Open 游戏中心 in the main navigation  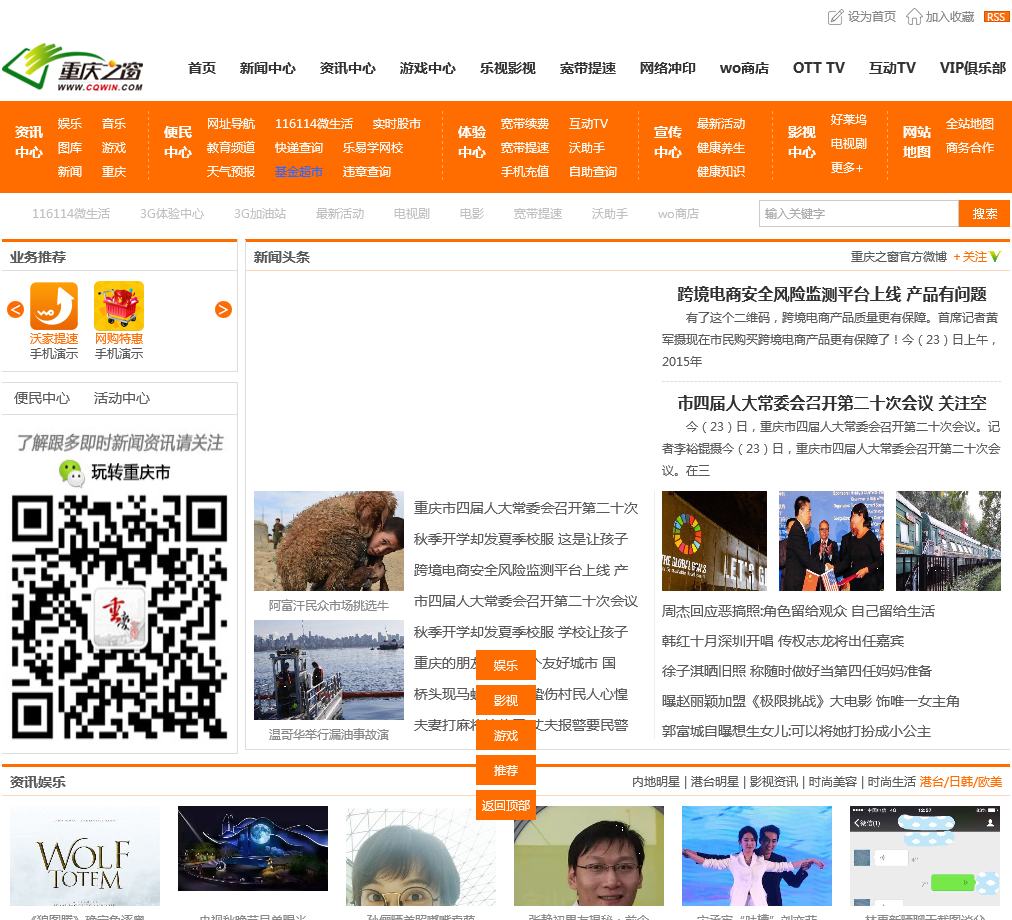click(427, 68)
